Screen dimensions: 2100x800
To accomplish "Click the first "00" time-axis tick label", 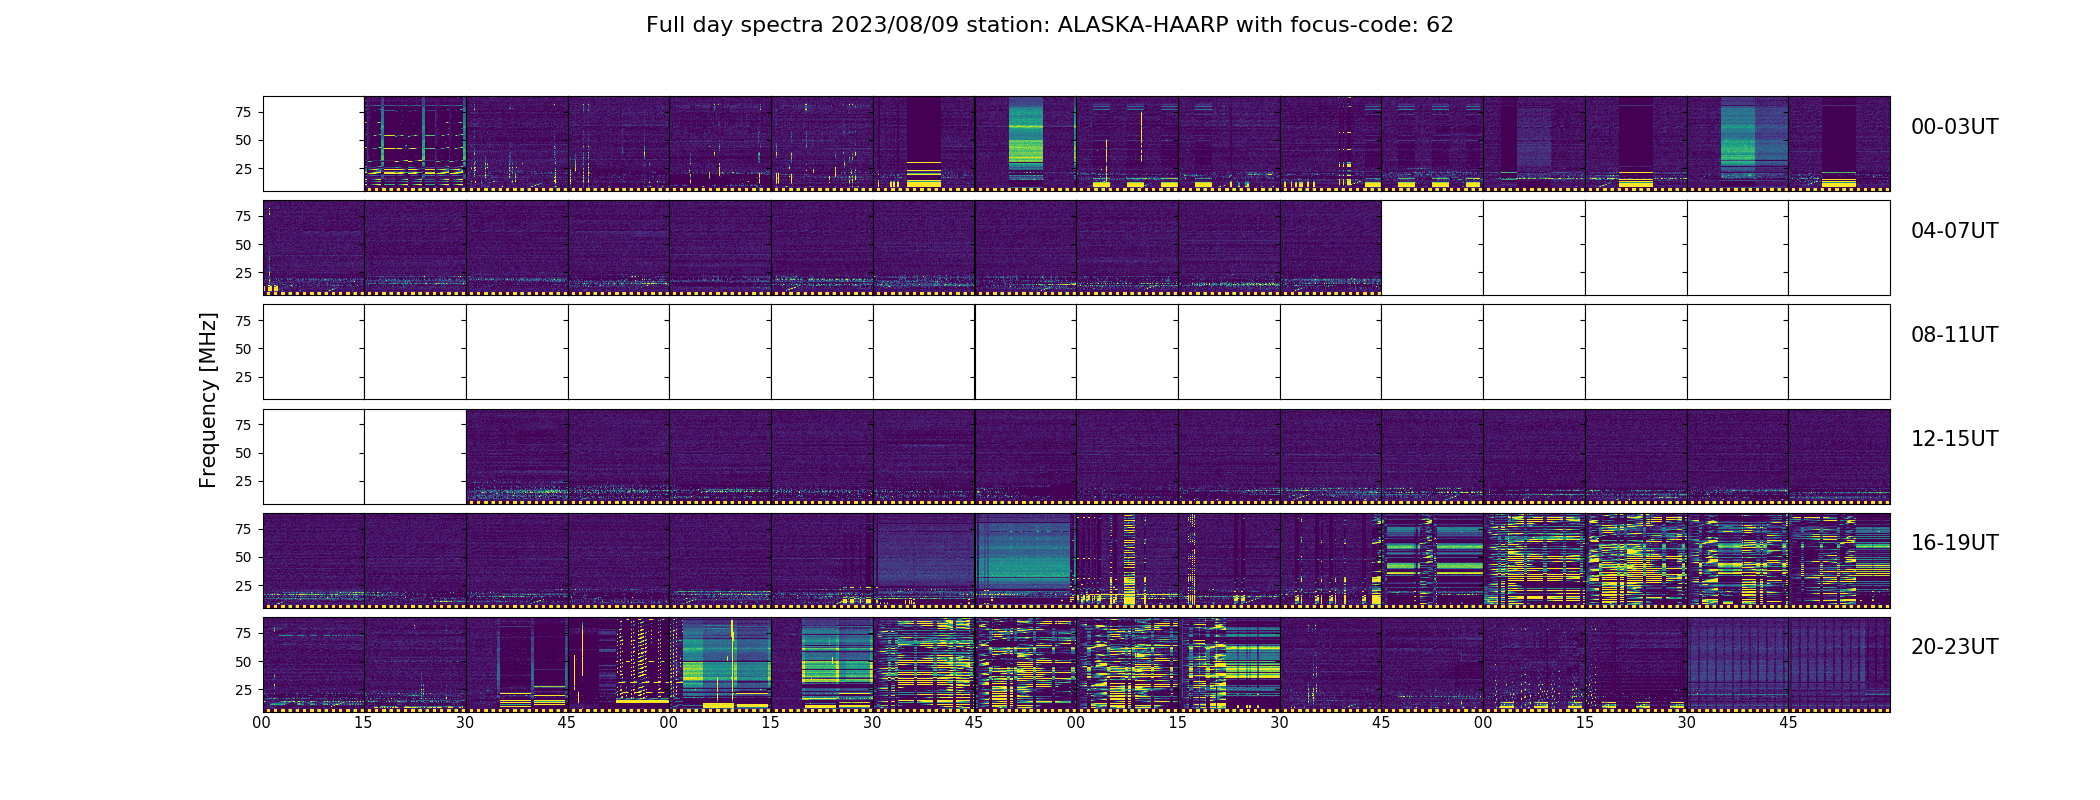I will pos(262,723).
